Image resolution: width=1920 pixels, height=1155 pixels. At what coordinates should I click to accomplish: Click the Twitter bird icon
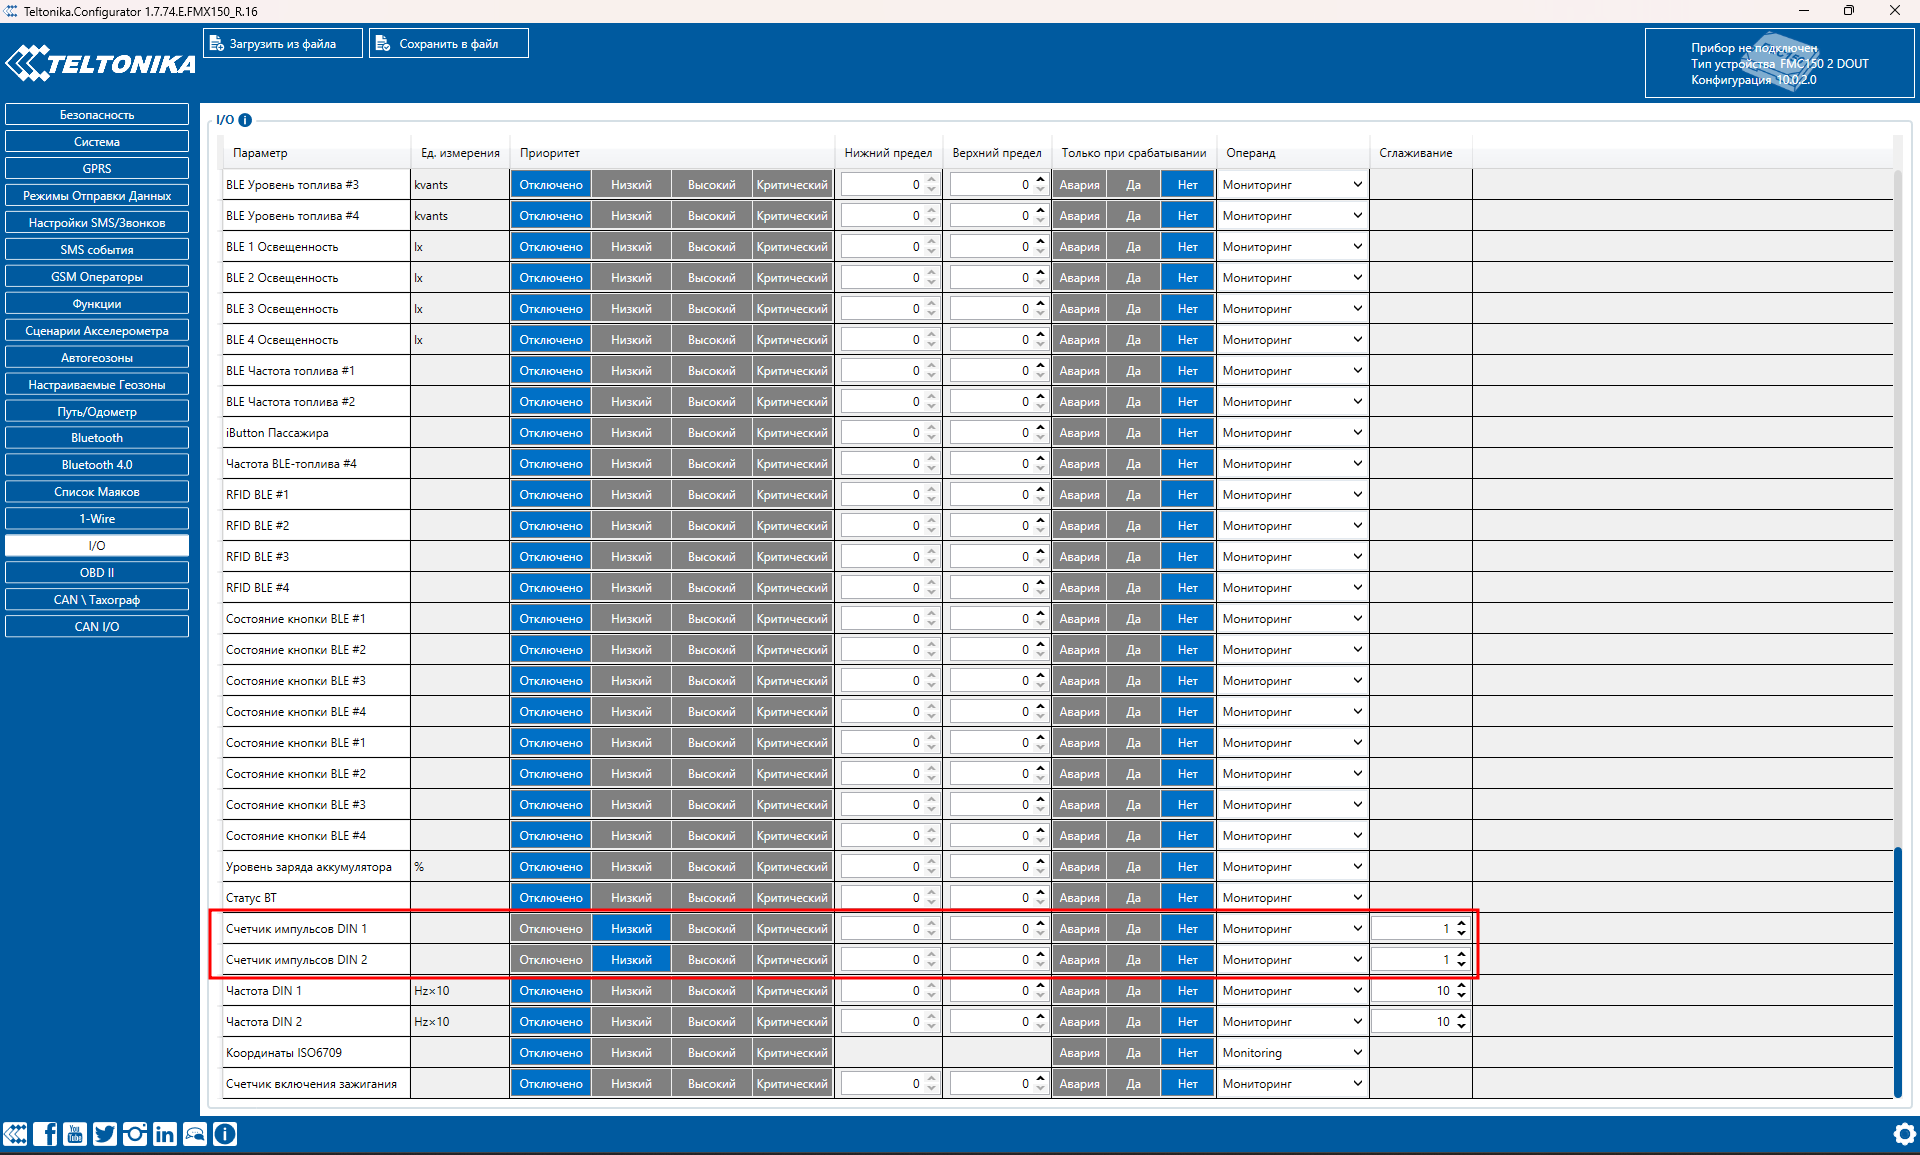tap(105, 1133)
